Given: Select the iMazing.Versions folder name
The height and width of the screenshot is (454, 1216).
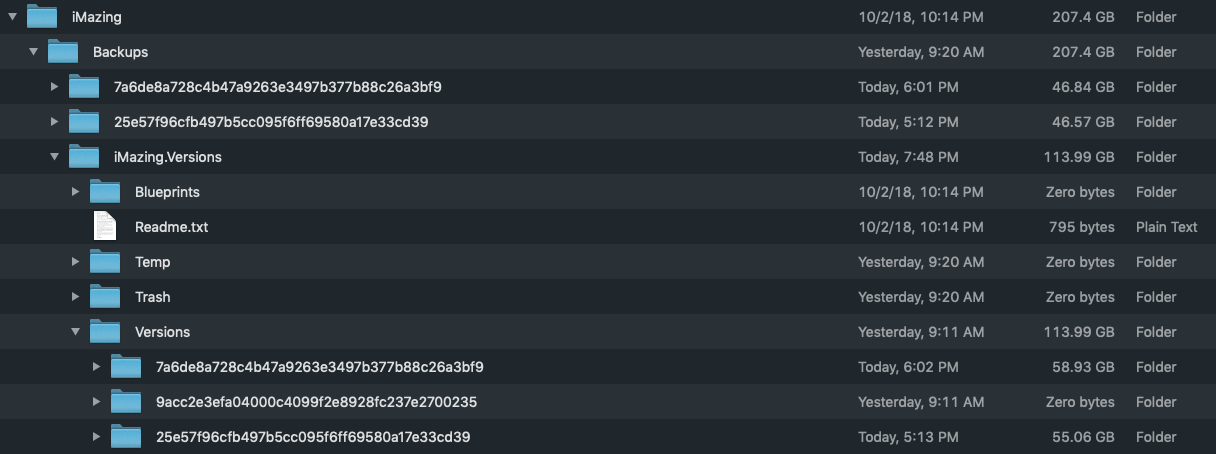Looking at the screenshot, I should coord(168,157).
